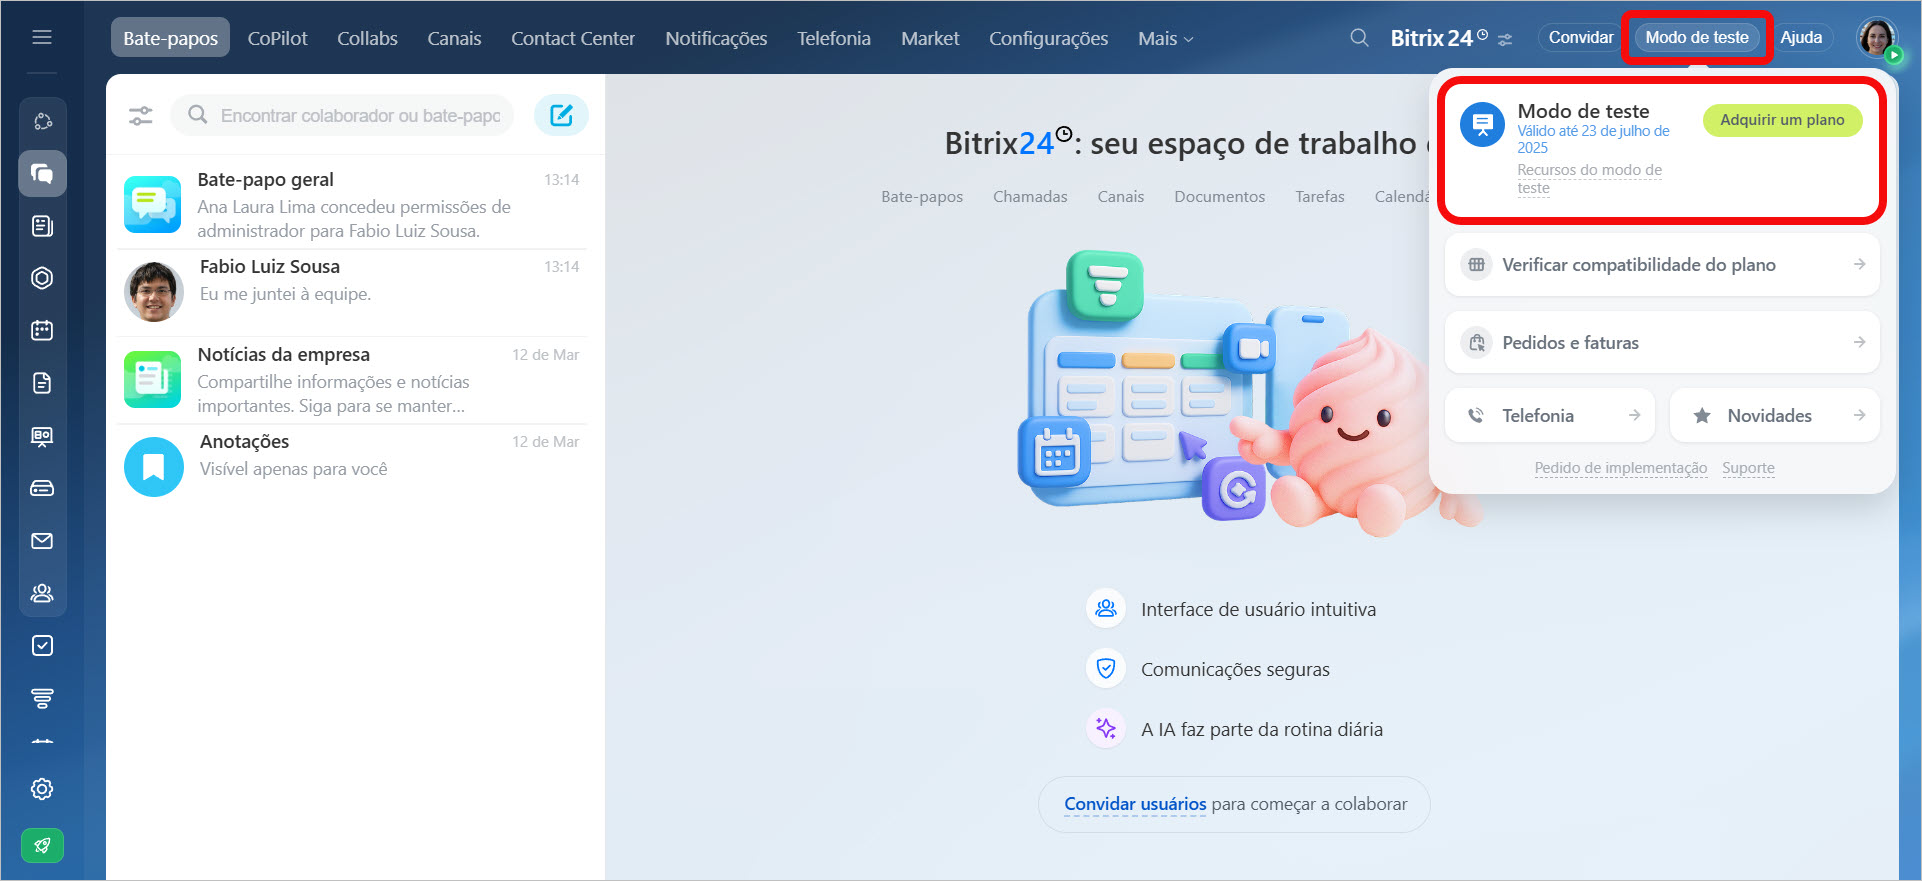Open chat list filter settings icon
This screenshot has height=881, width=1922.
[141, 116]
